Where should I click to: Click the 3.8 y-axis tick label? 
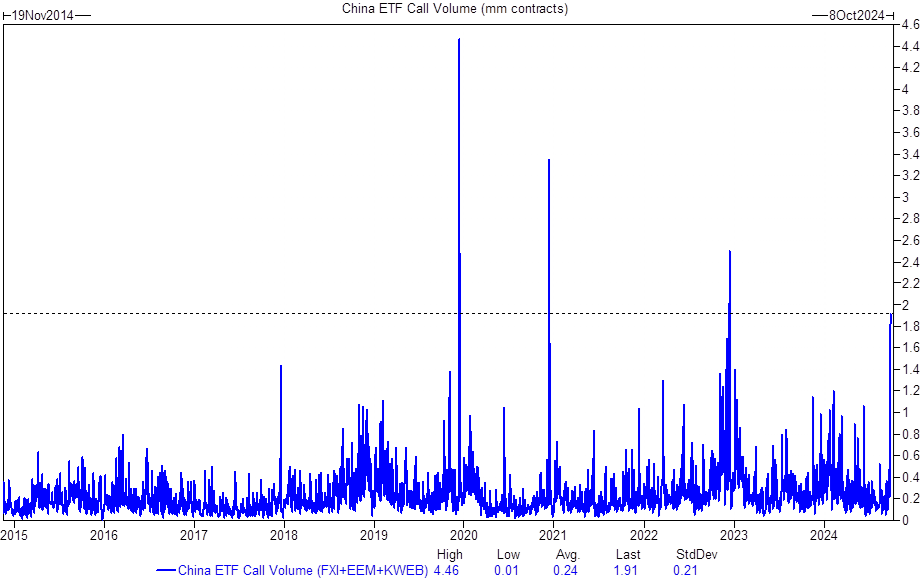click(911, 111)
